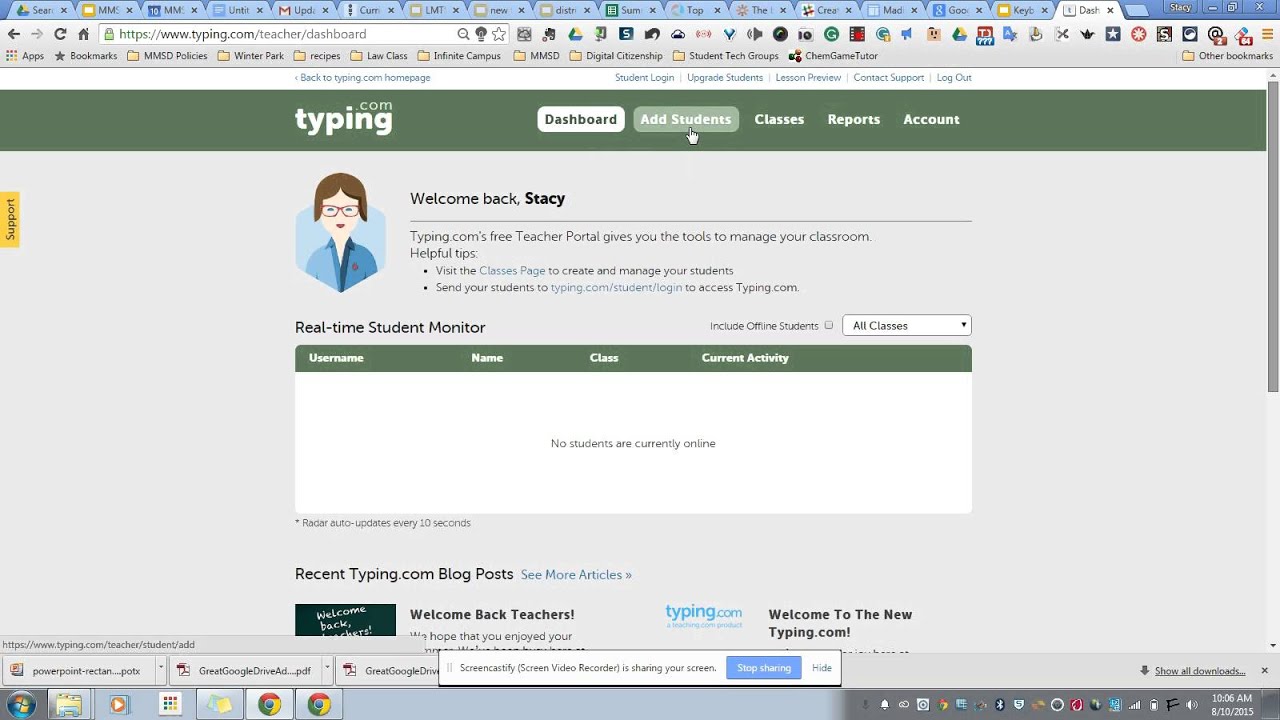Click See More Articles link
This screenshot has width=1280, height=720.
coord(576,575)
